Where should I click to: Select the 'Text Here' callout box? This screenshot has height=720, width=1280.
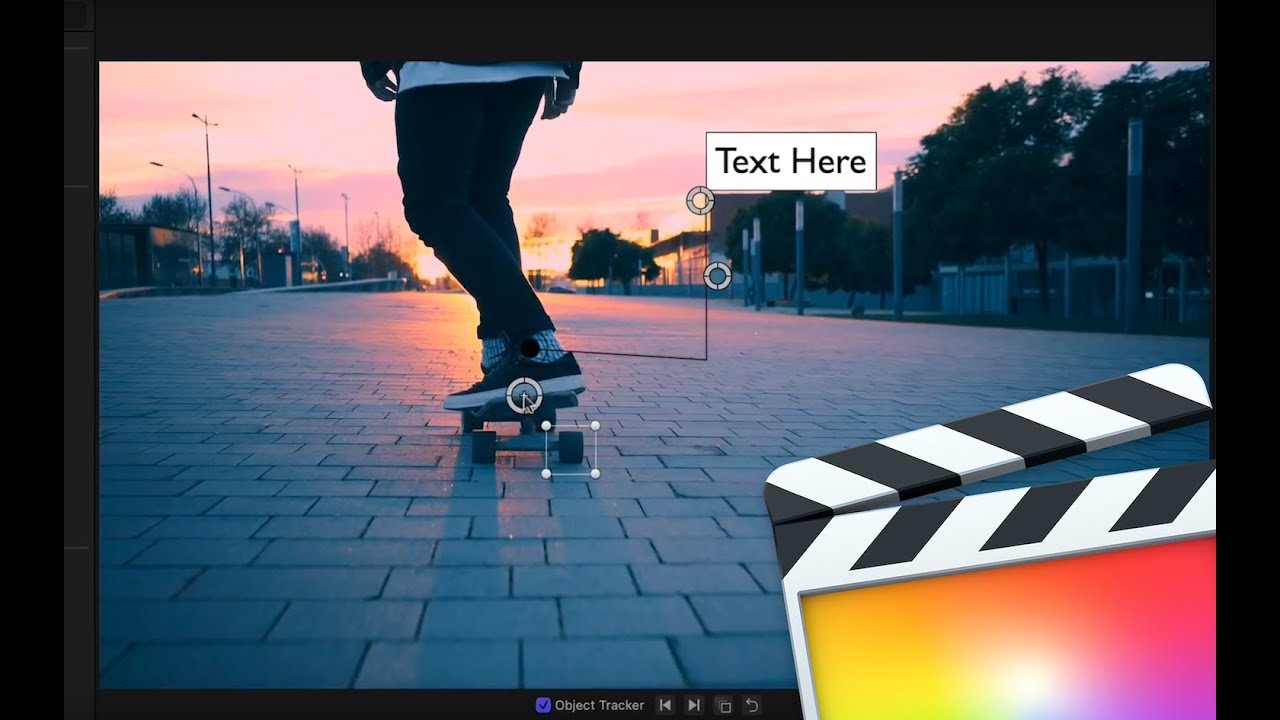[791, 161]
